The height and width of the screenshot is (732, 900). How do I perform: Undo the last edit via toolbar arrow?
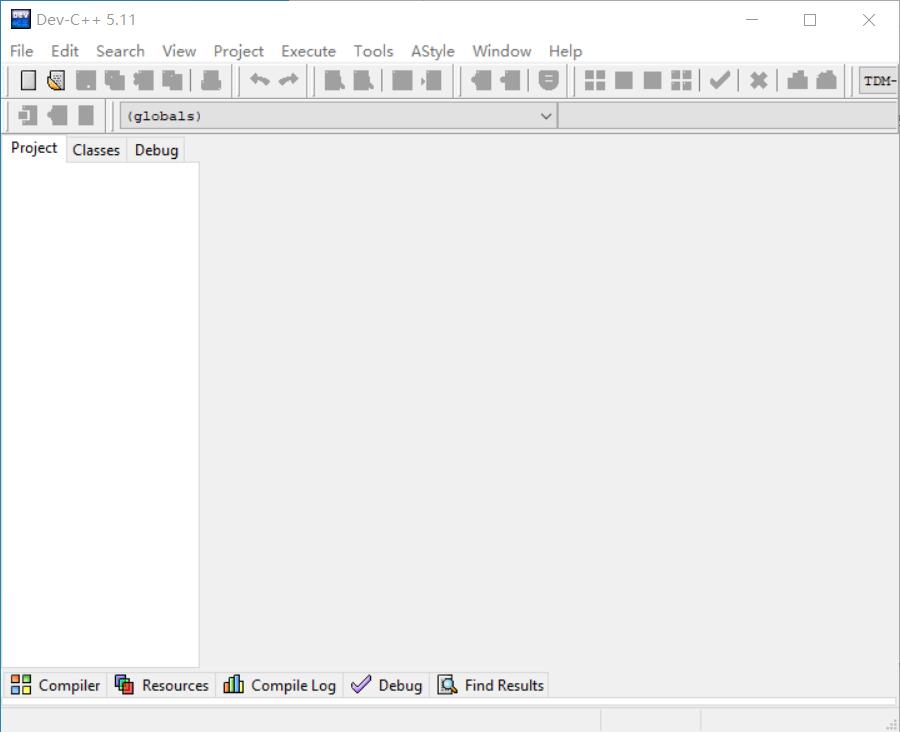click(260, 80)
